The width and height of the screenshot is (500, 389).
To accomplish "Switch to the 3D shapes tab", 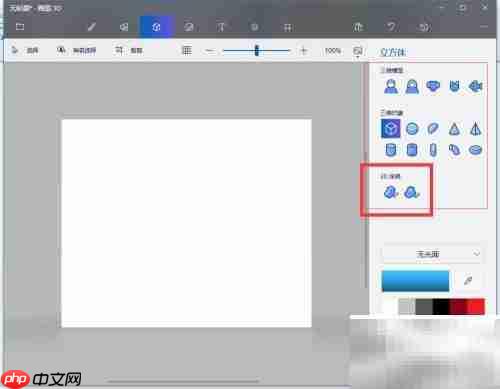I will [x=156, y=27].
